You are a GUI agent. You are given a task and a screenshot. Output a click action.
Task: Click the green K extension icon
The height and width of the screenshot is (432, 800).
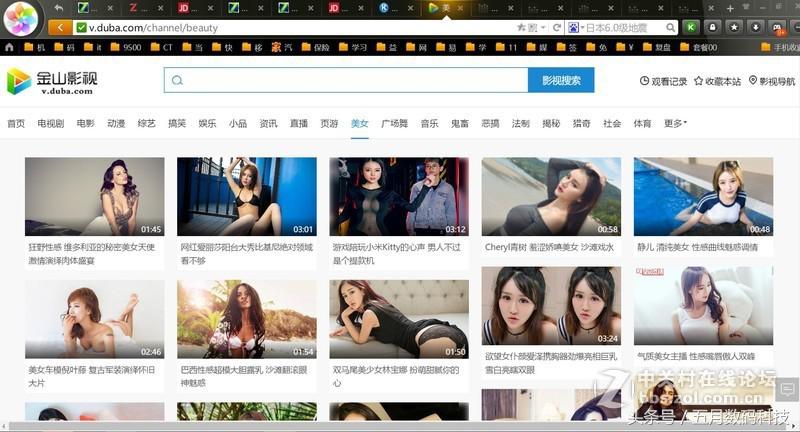tap(691, 28)
